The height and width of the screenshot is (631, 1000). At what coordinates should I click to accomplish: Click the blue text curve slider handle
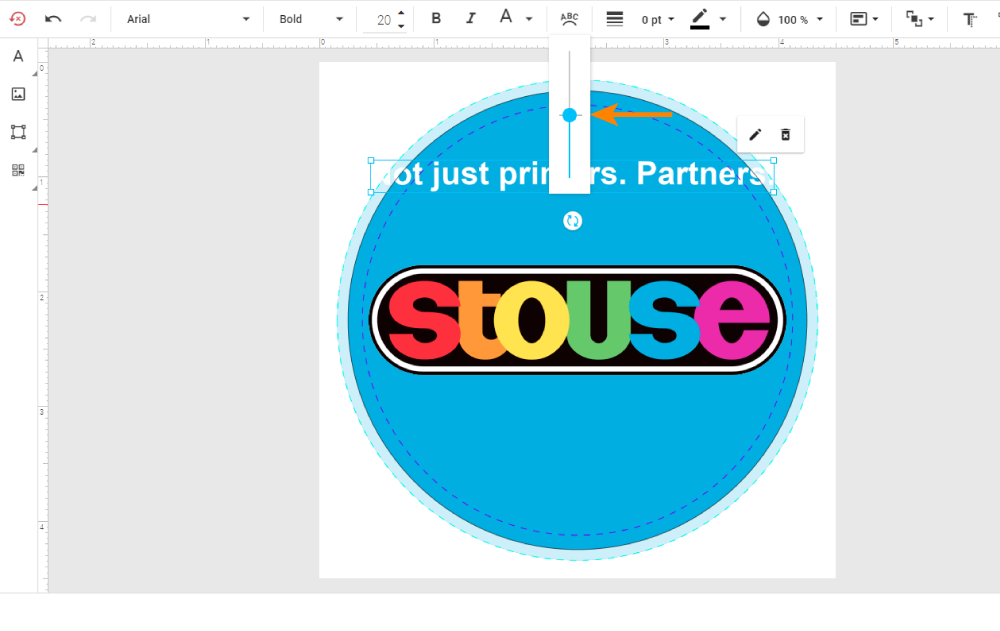(x=569, y=115)
